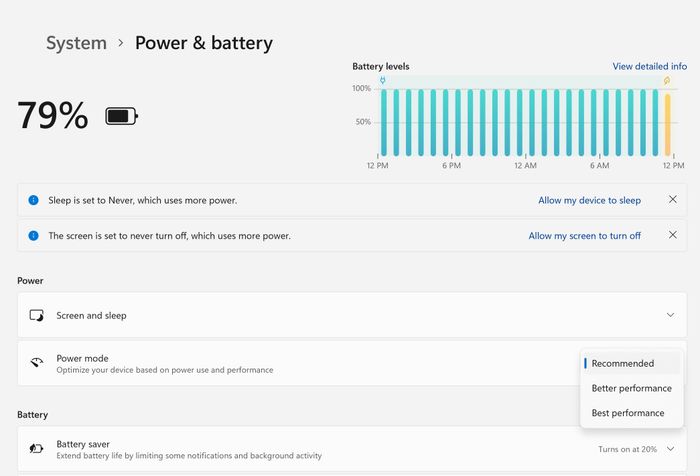Go back to System breadcrumb

[76, 43]
